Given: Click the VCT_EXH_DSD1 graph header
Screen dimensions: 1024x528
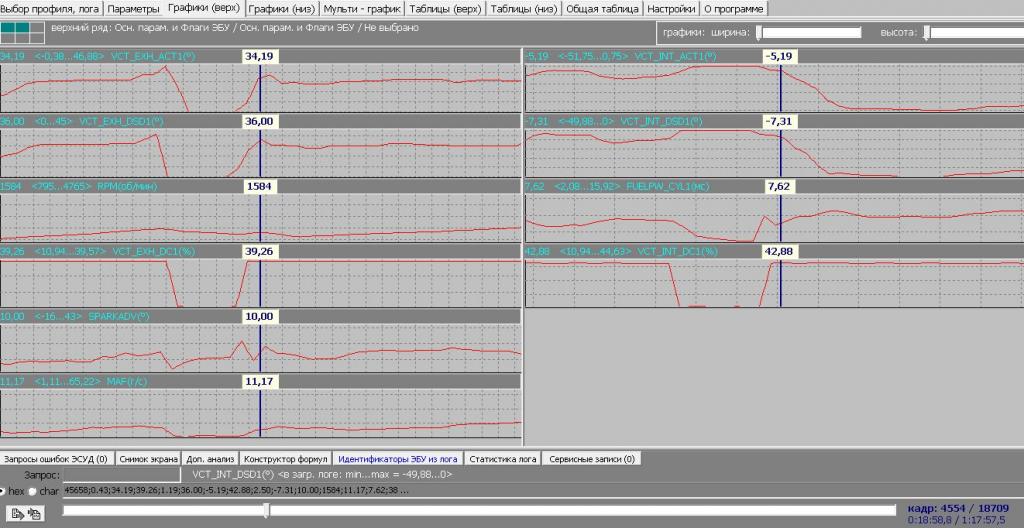Looking at the screenshot, I should (x=260, y=122).
